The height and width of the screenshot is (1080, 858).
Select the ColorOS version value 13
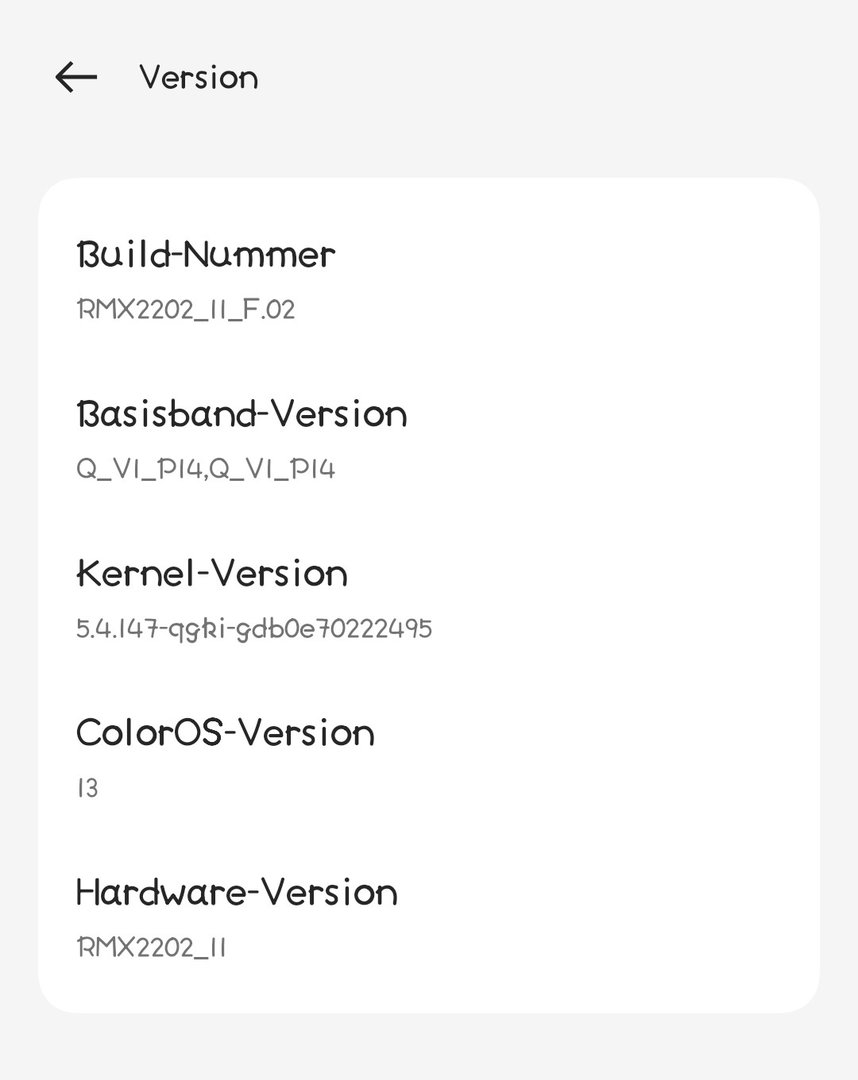point(88,788)
